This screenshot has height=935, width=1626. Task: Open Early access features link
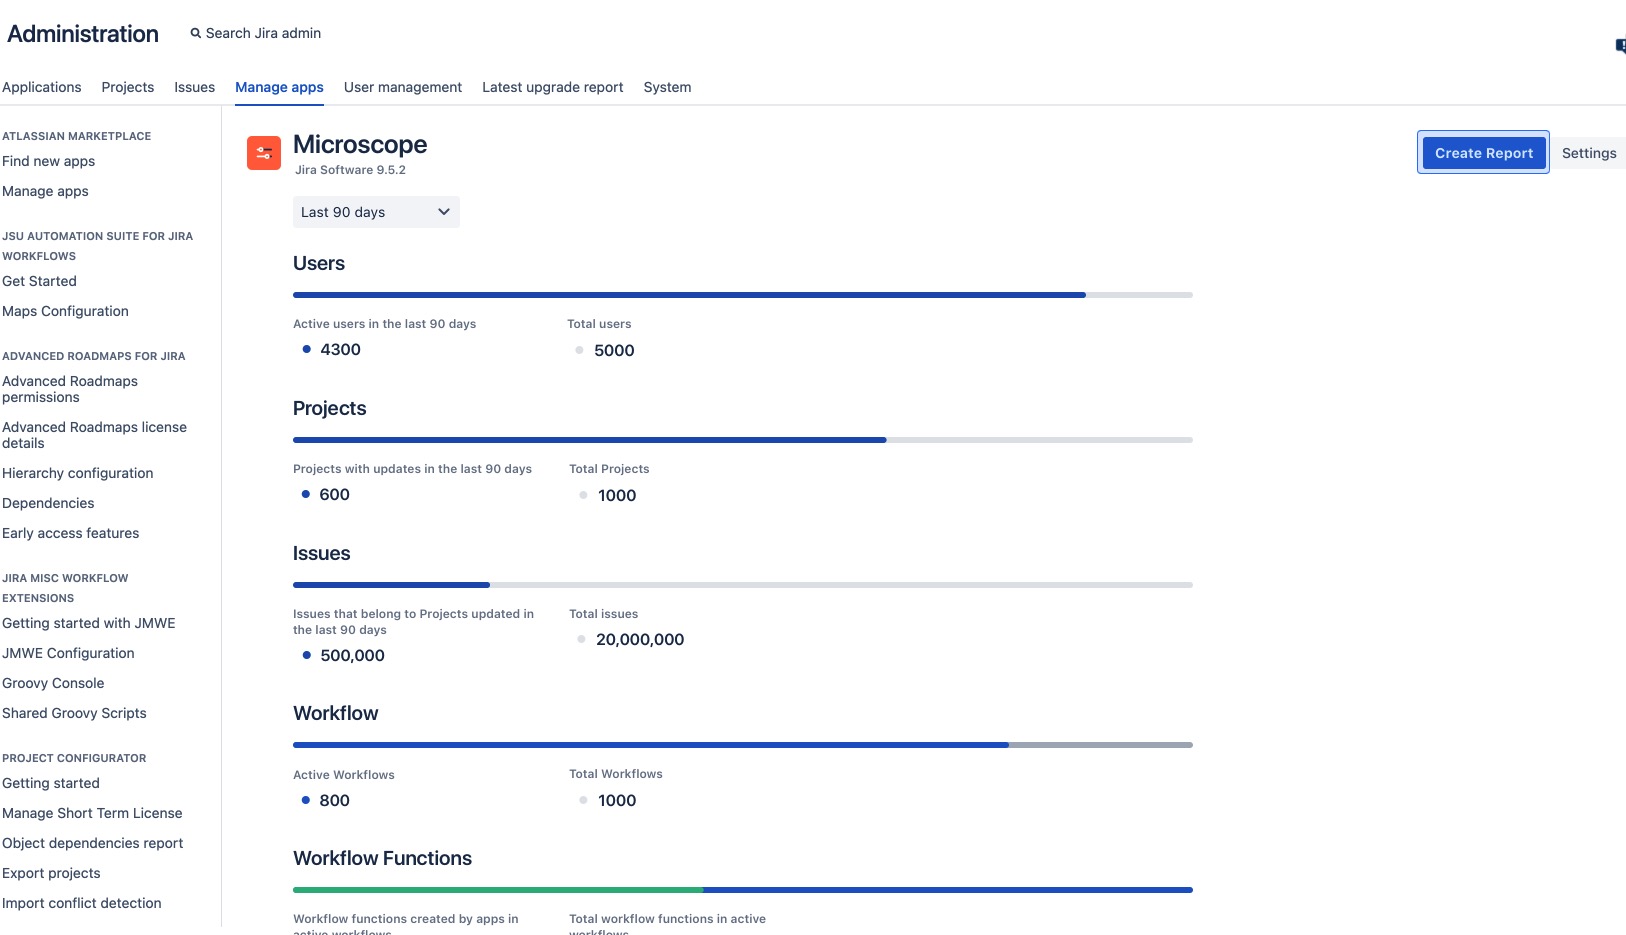point(70,533)
